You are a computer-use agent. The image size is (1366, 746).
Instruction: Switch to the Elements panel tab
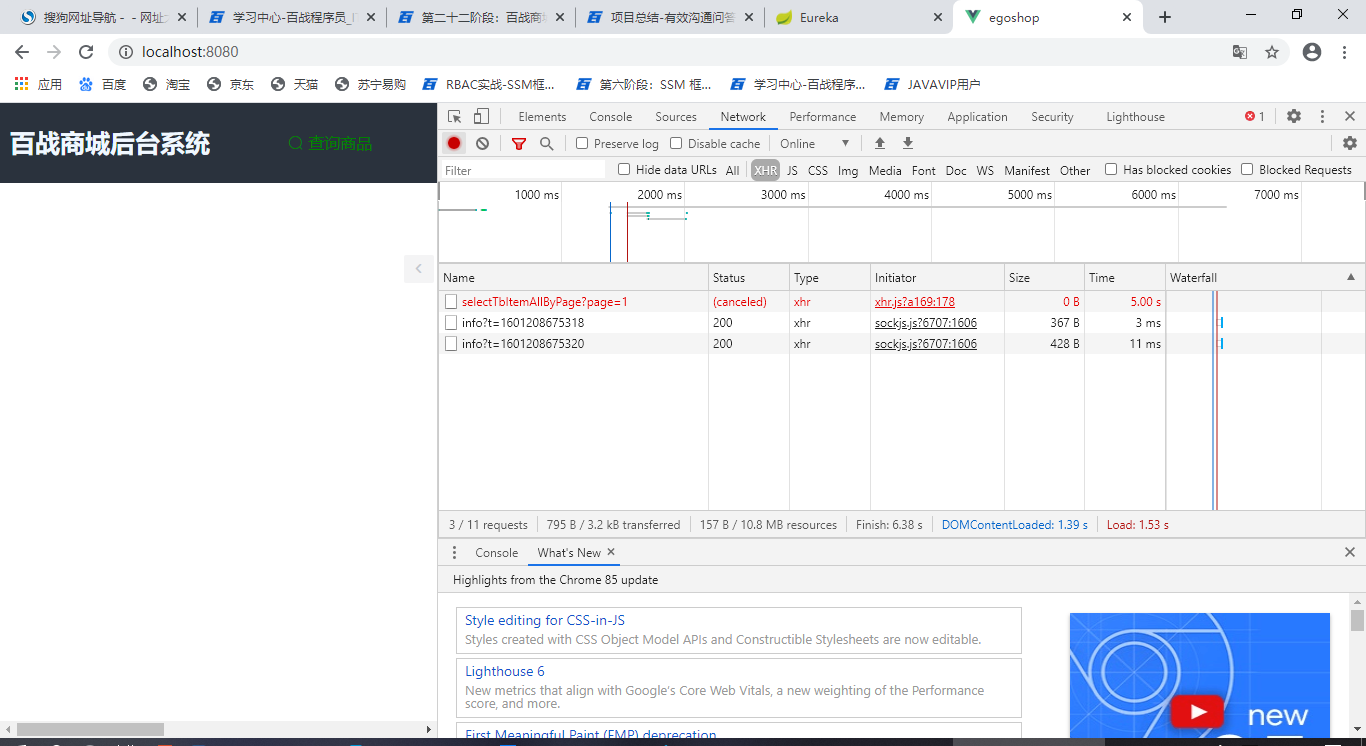pyautogui.click(x=542, y=116)
